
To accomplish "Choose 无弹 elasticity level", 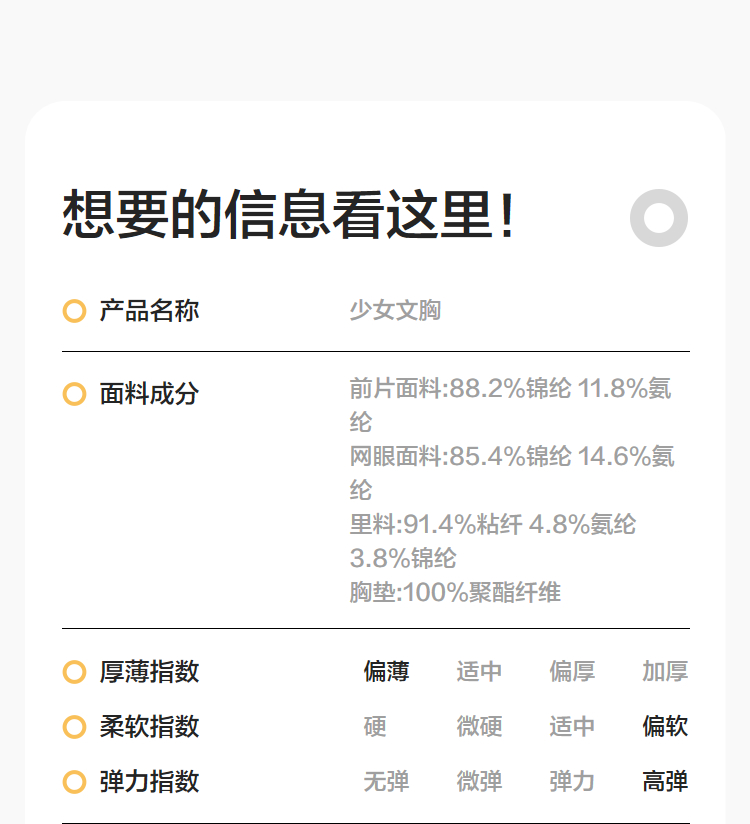I will tap(386, 782).
